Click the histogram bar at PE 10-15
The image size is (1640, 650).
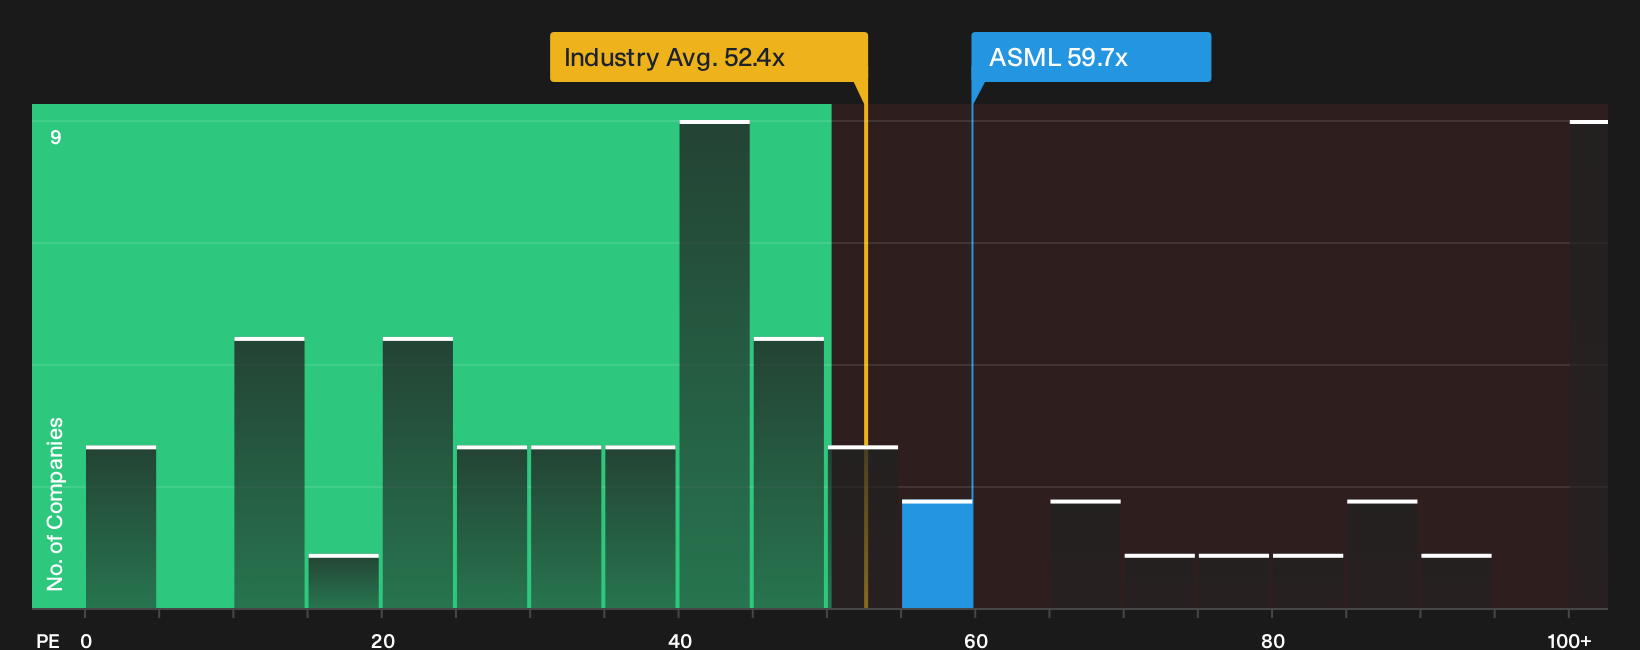tap(269, 473)
